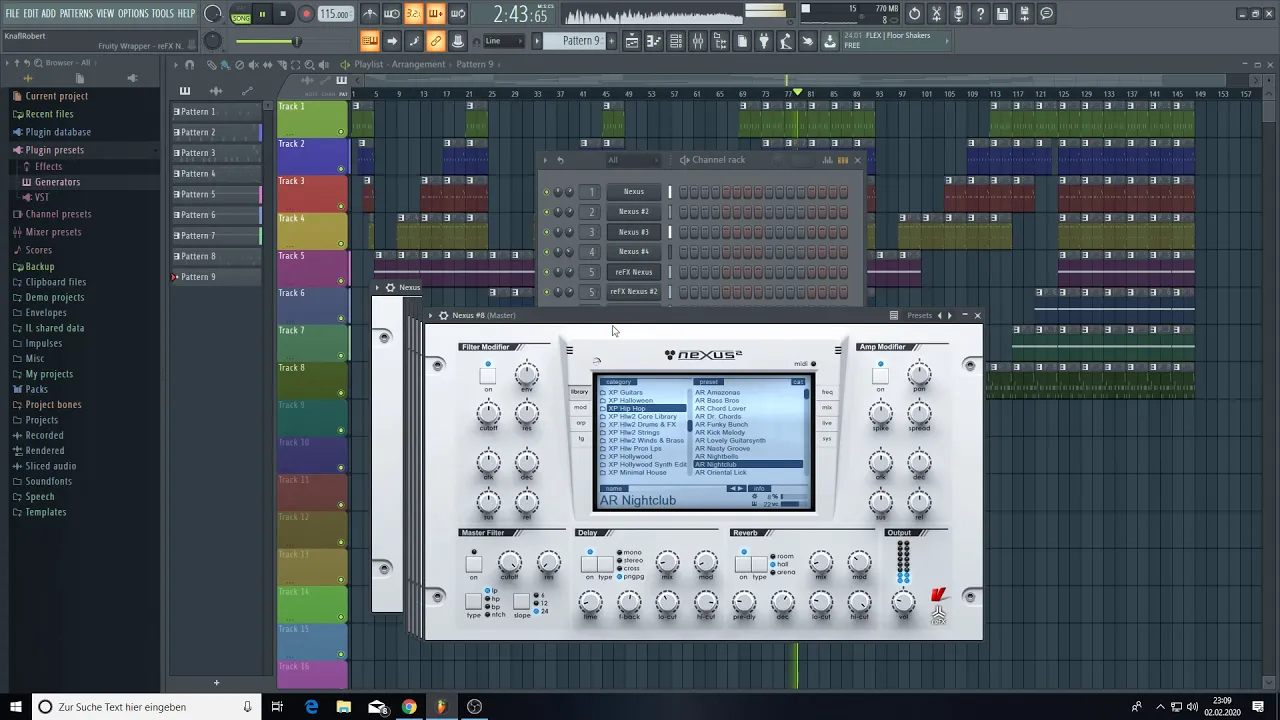Open the help question-mark icon
The width and height of the screenshot is (1280, 720).
(981, 14)
